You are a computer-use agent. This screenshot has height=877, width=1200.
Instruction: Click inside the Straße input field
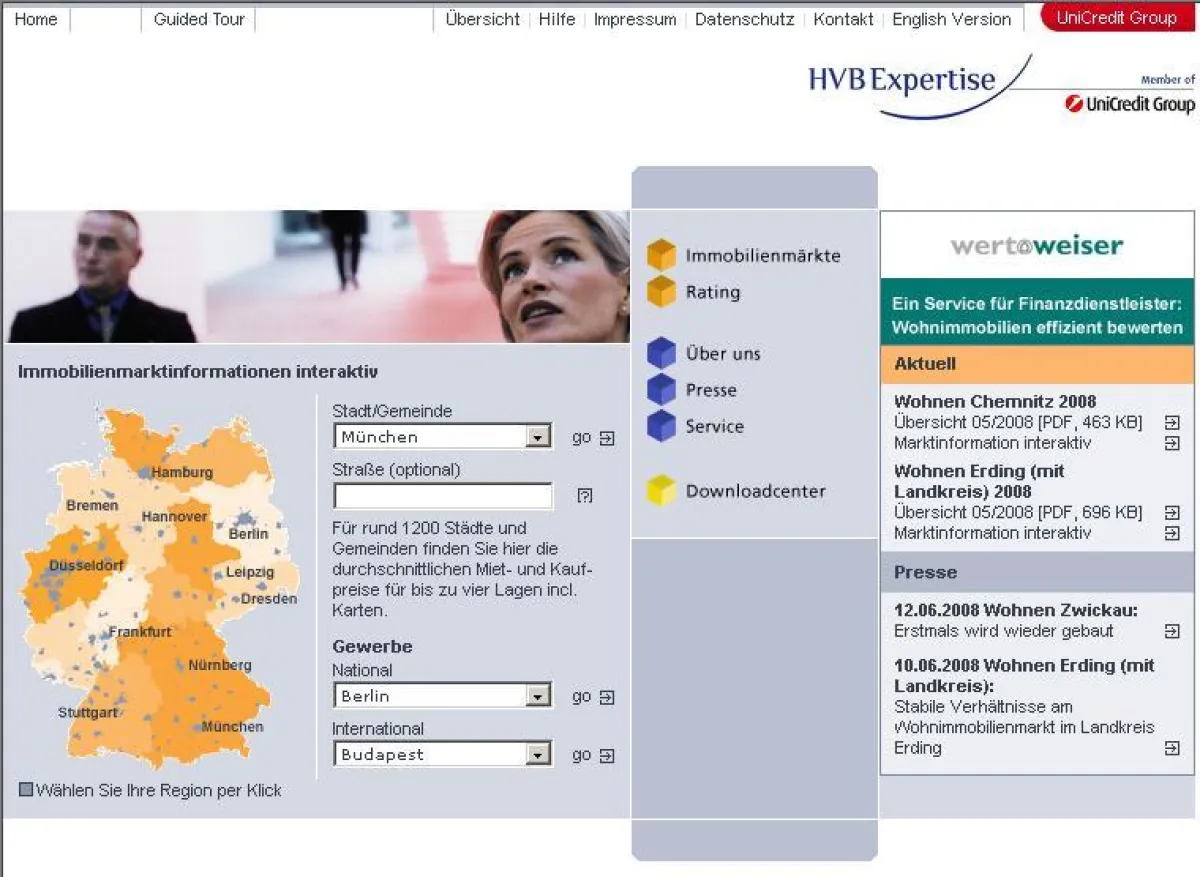(x=443, y=495)
